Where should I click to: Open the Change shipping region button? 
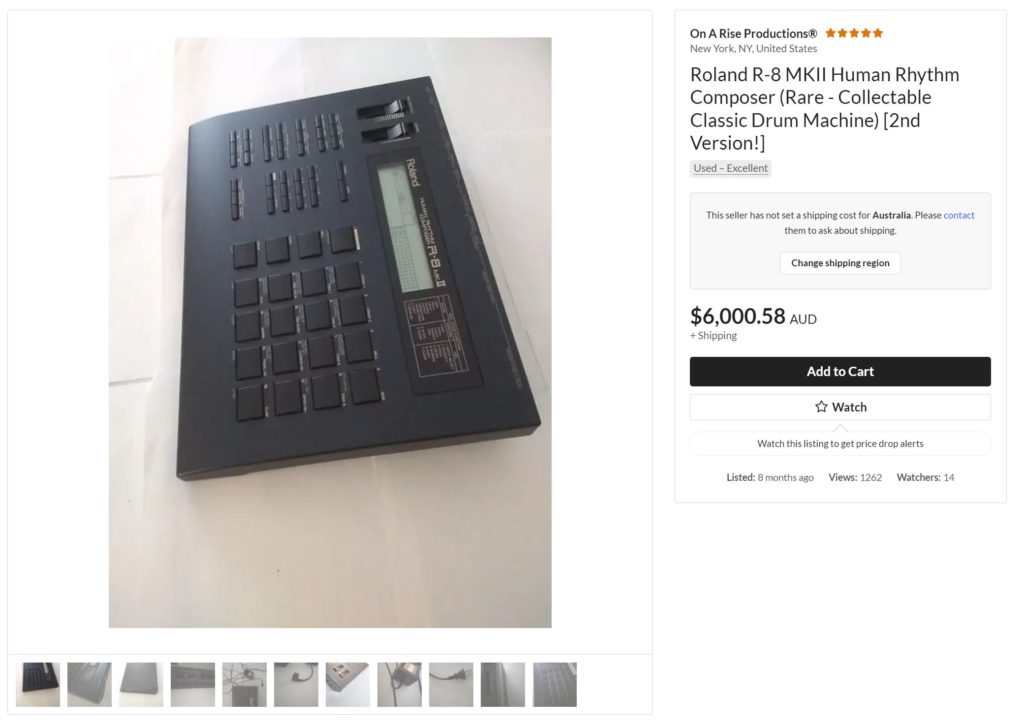840,263
